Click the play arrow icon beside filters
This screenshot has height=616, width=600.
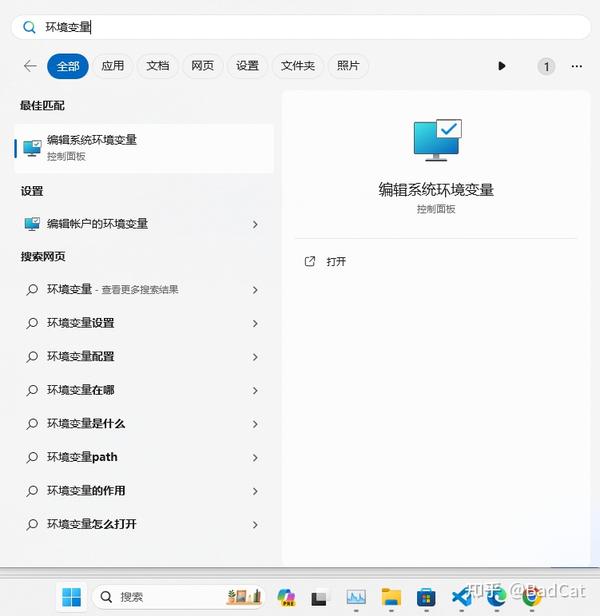(x=501, y=66)
